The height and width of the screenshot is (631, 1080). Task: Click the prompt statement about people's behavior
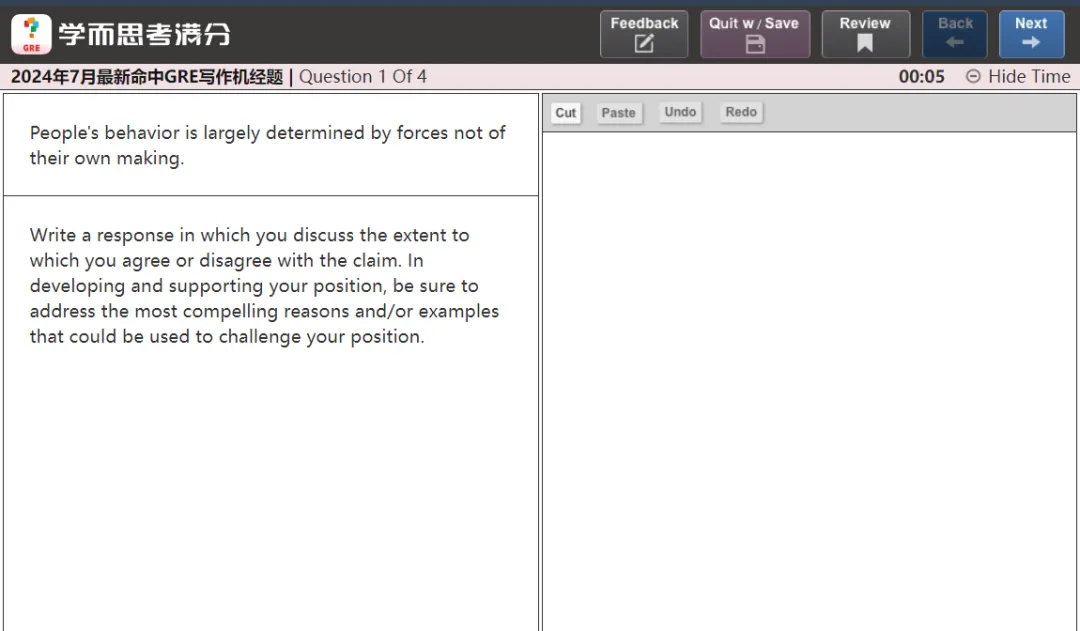click(x=267, y=145)
